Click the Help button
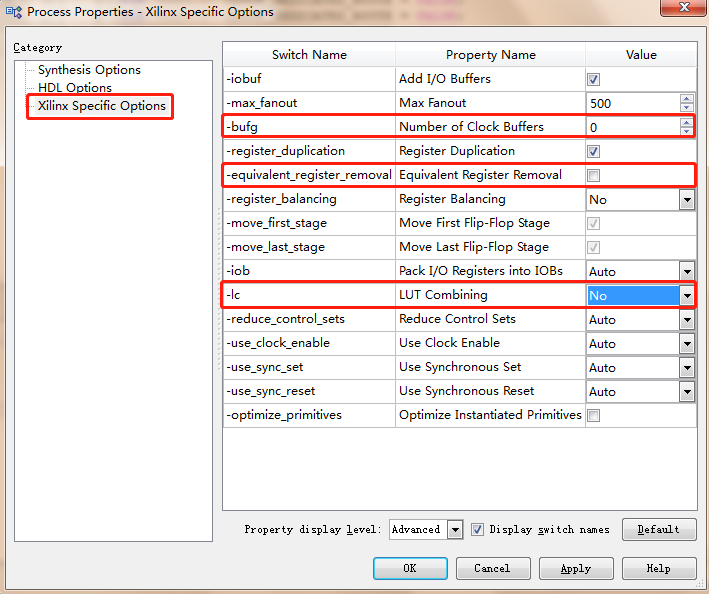The width and height of the screenshot is (709, 594). pyautogui.click(x=659, y=568)
